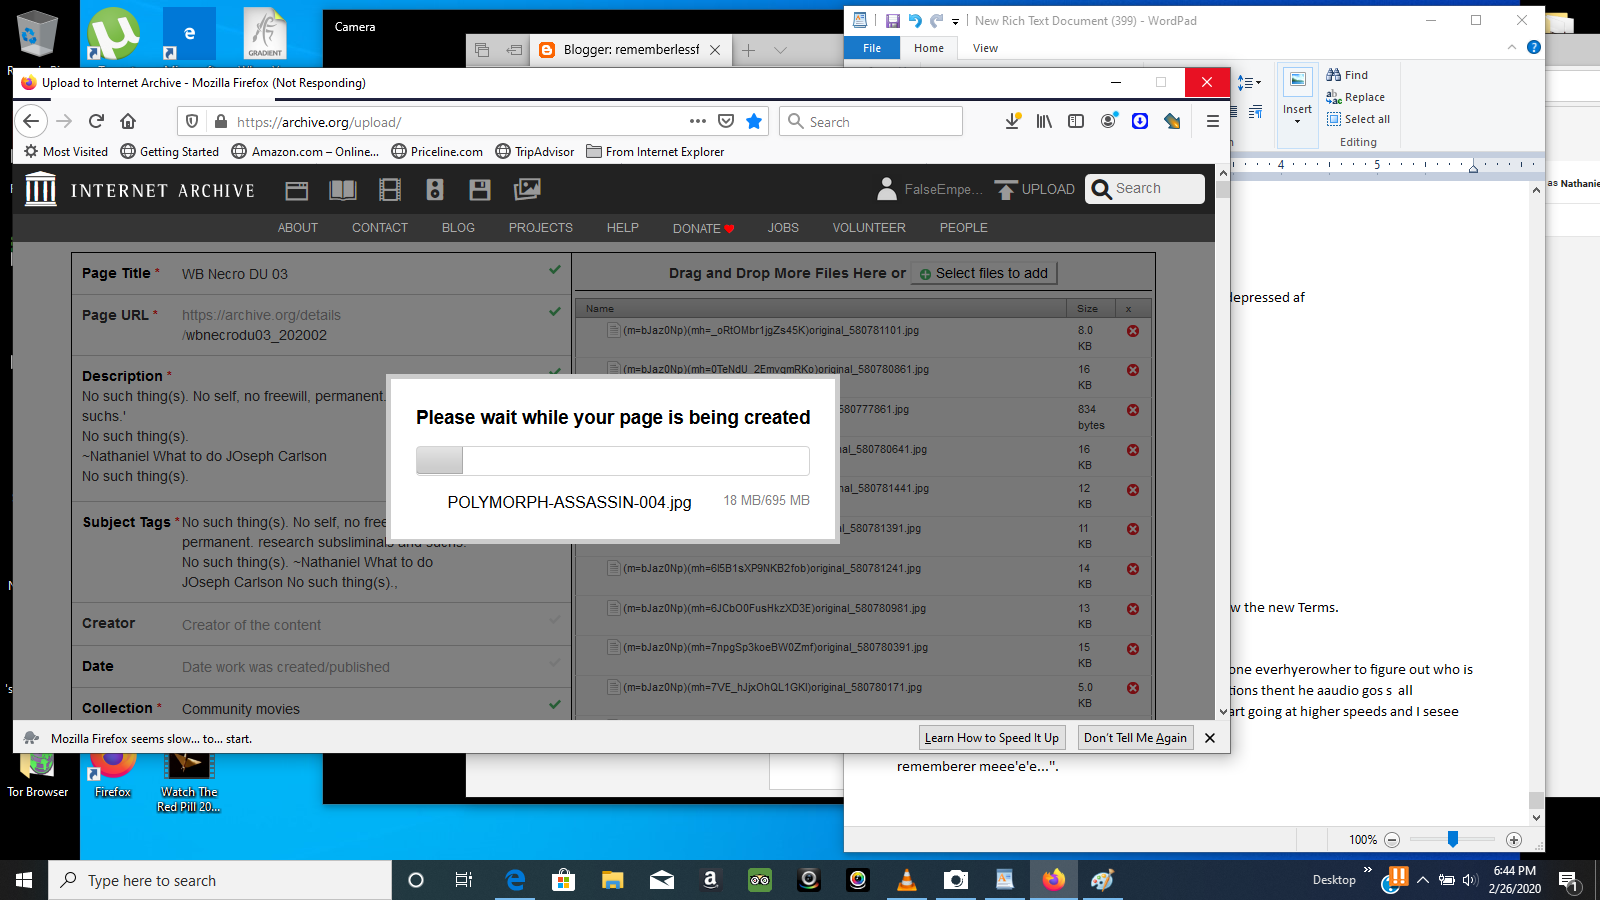Image resolution: width=1600 pixels, height=900 pixels.
Task: Show hidden system tray icons
Action: point(1422,880)
